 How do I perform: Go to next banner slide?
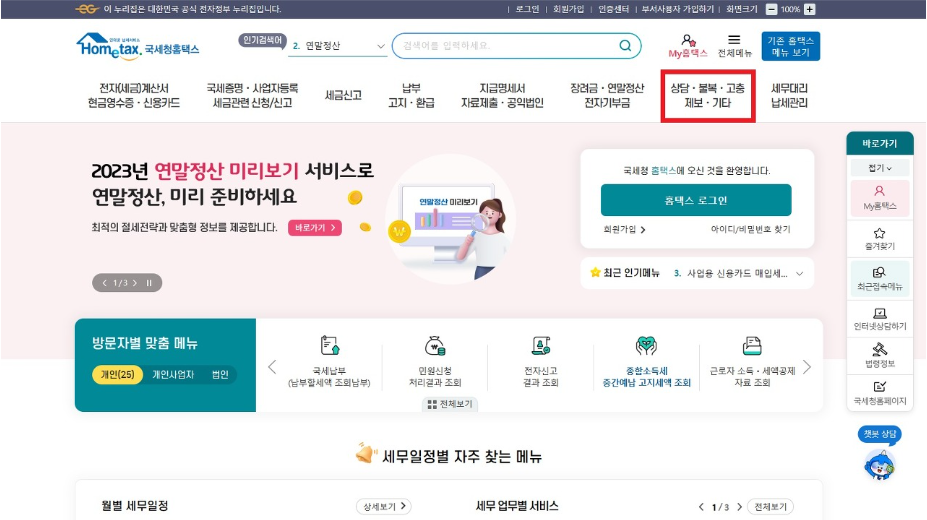coord(135,283)
